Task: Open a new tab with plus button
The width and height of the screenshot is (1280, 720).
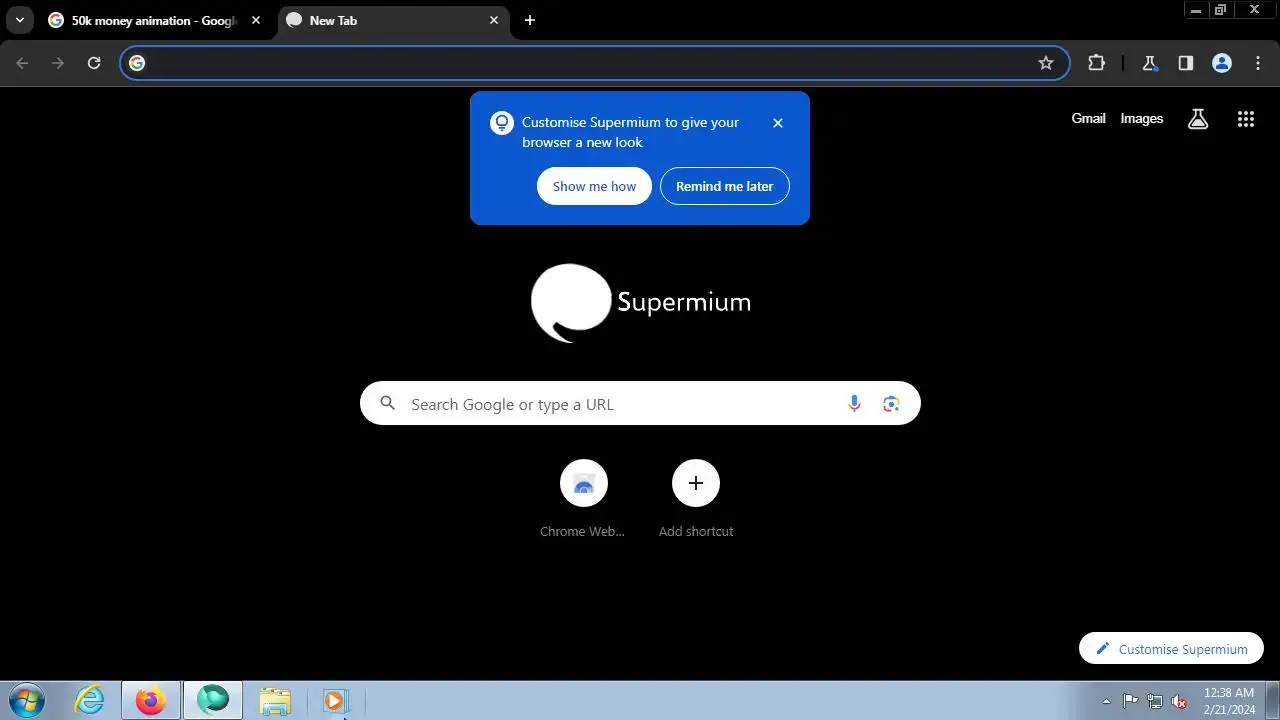Action: tap(530, 20)
